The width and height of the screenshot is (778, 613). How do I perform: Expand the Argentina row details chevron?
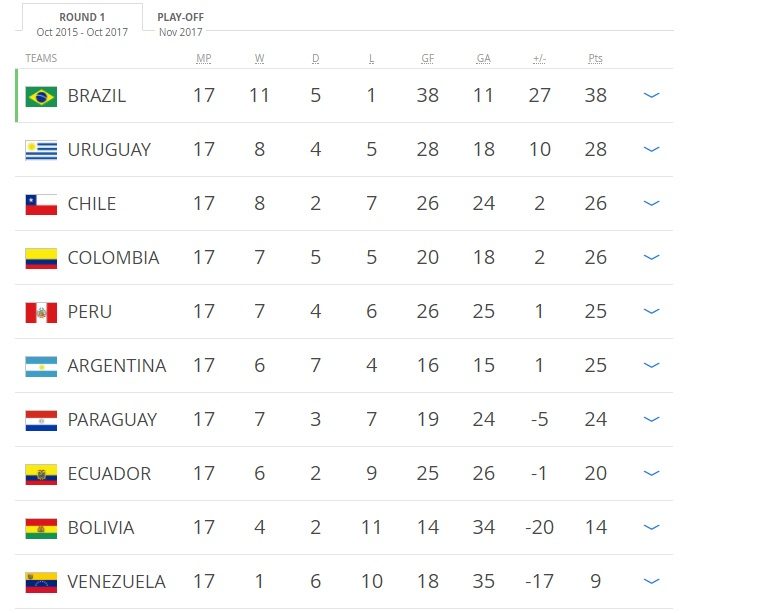coord(651,365)
